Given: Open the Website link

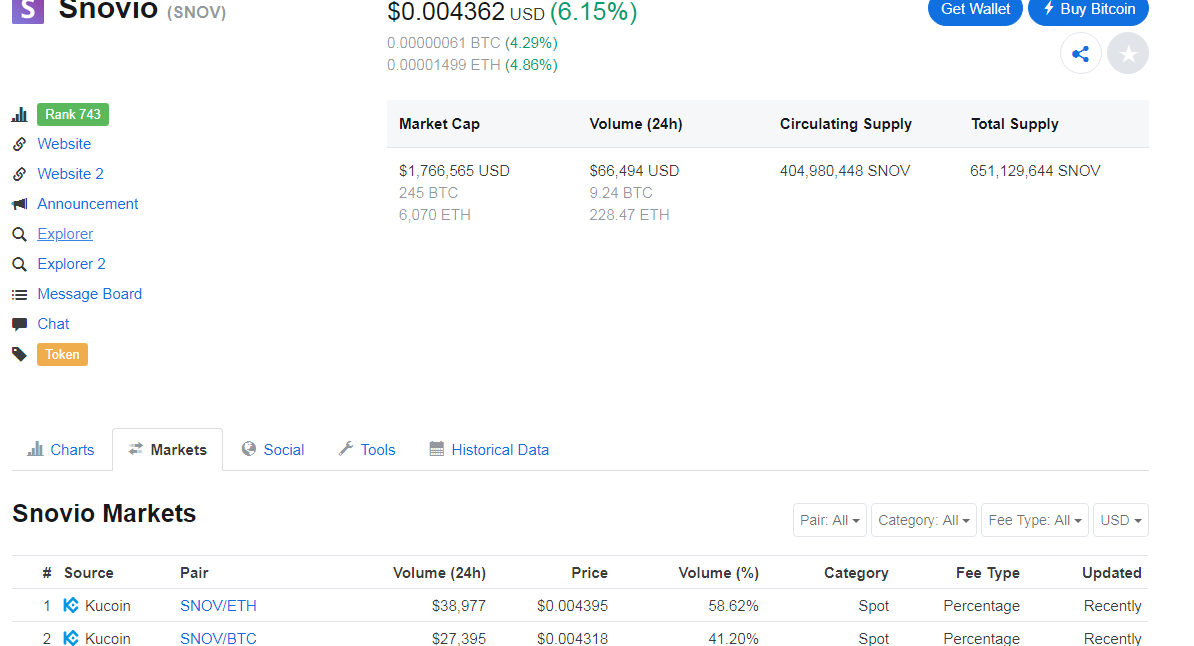Looking at the screenshot, I should pyautogui.click(x=64, y=144).
